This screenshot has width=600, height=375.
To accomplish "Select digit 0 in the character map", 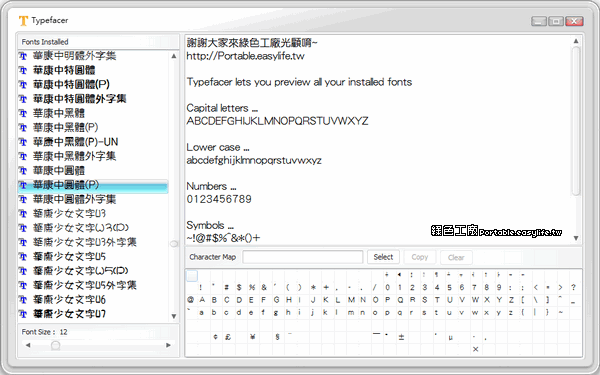I will 388,287.
